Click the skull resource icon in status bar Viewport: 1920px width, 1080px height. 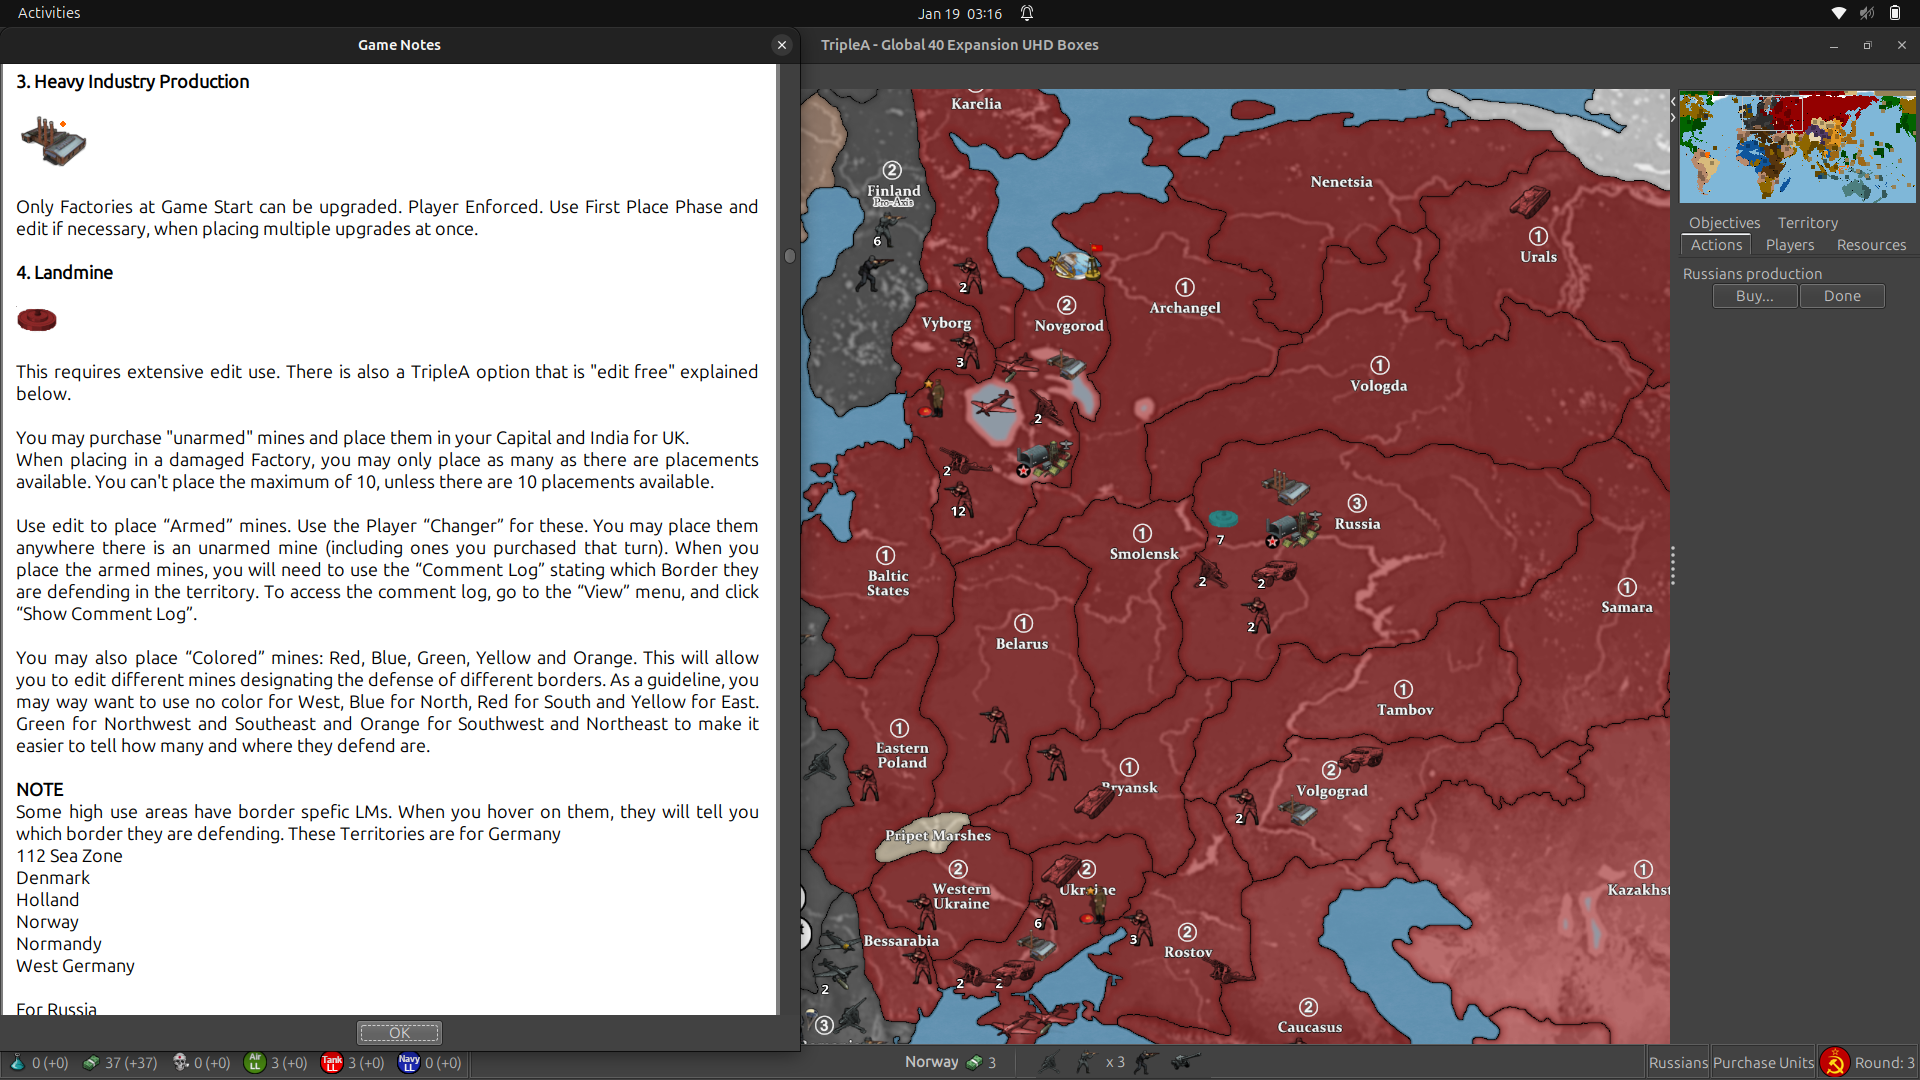coord(181,1063)
